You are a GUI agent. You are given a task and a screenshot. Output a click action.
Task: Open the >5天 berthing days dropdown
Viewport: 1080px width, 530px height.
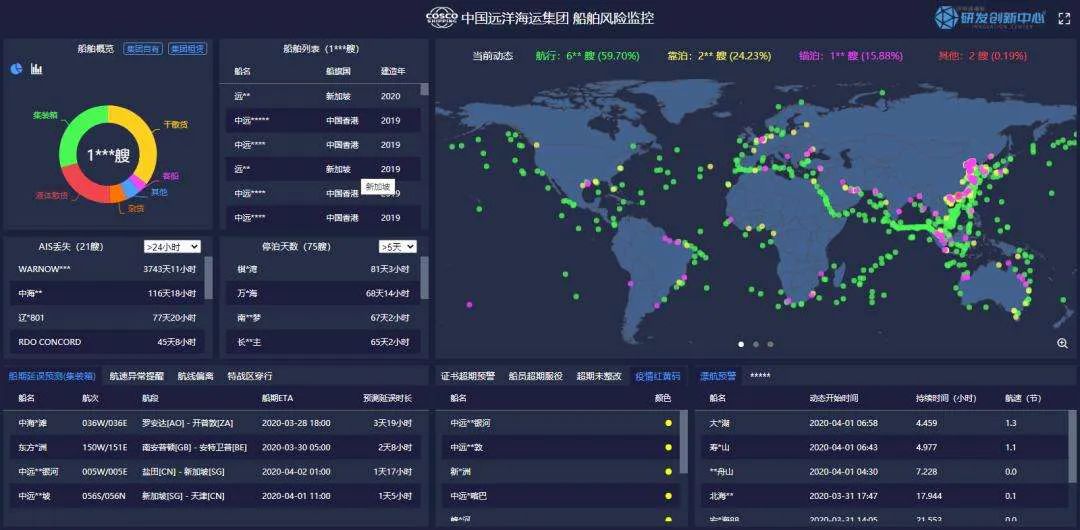click(x=397, y=246)
